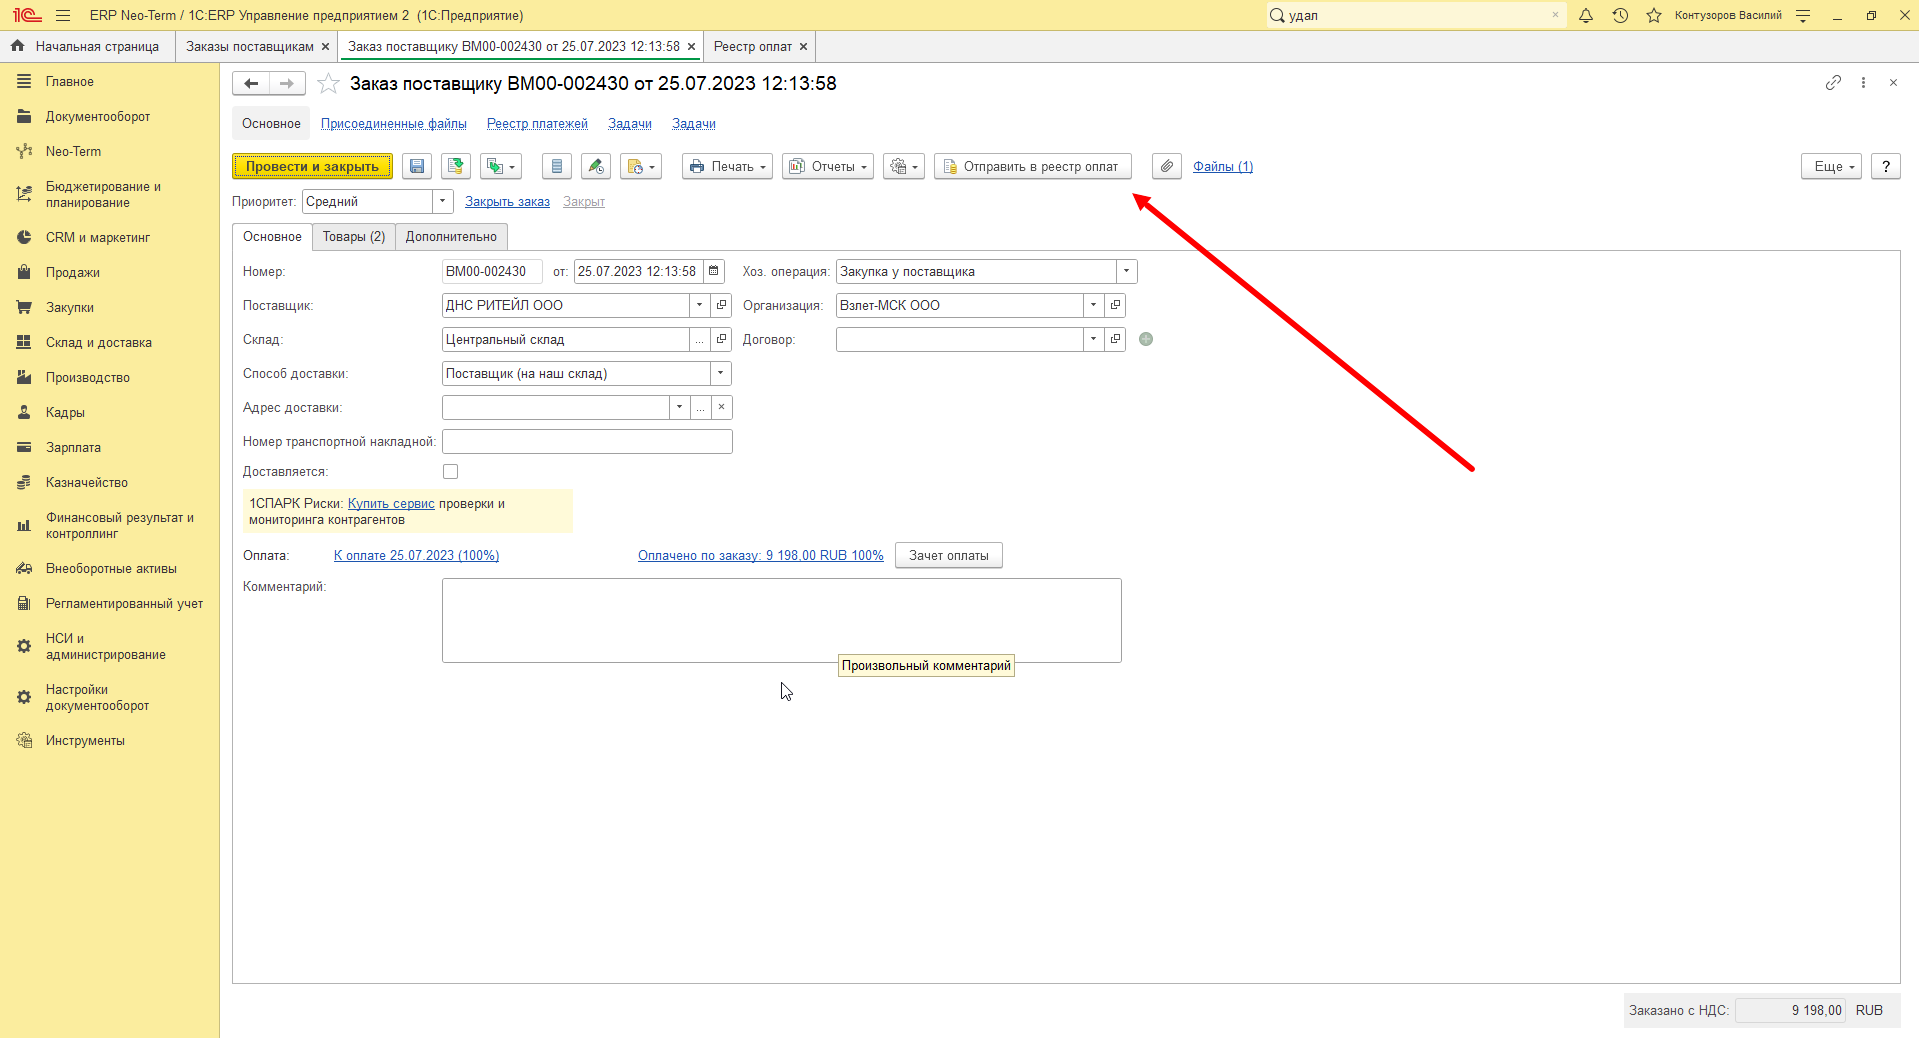
Task: Click the document movements list icon
Action: (557, 167)
